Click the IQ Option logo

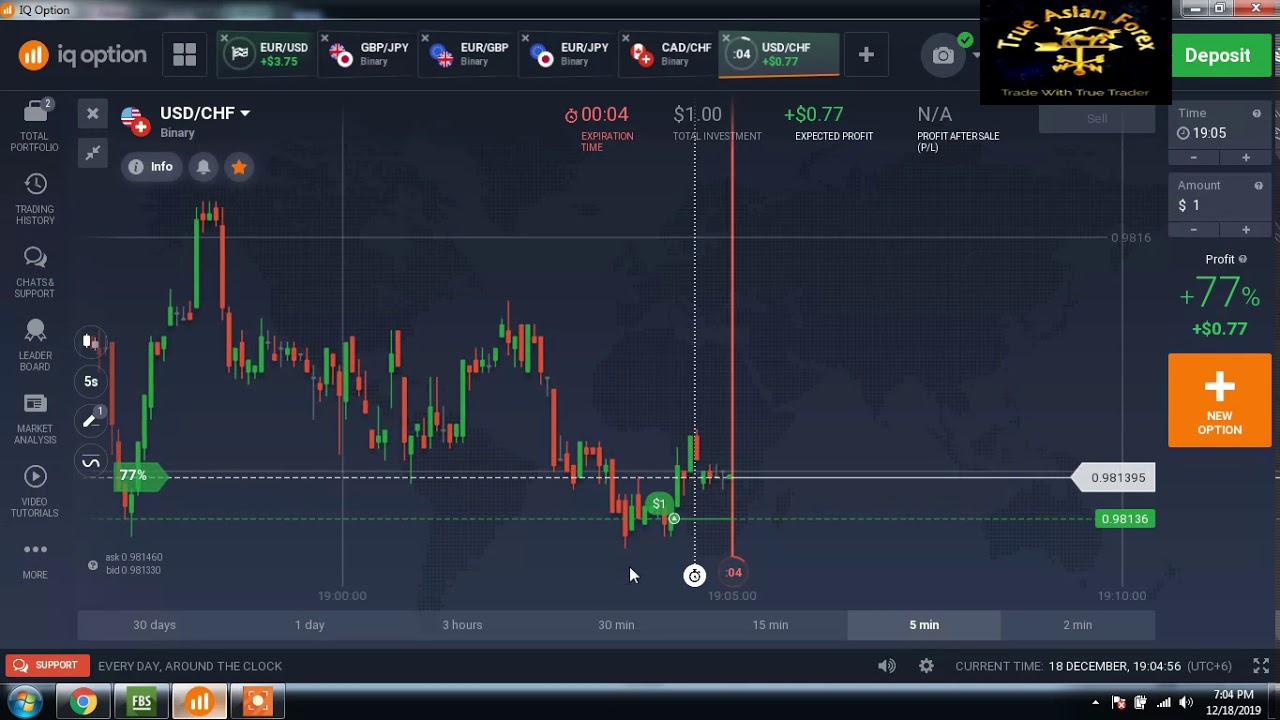coord(82,55)
